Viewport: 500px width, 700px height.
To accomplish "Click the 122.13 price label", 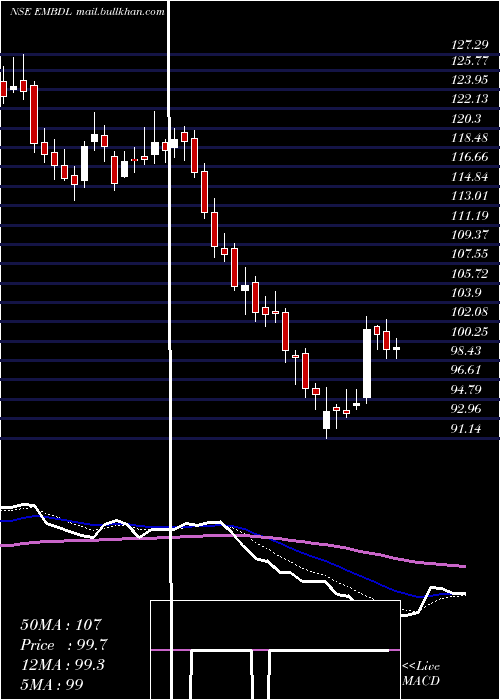I will tap(469, 99).
